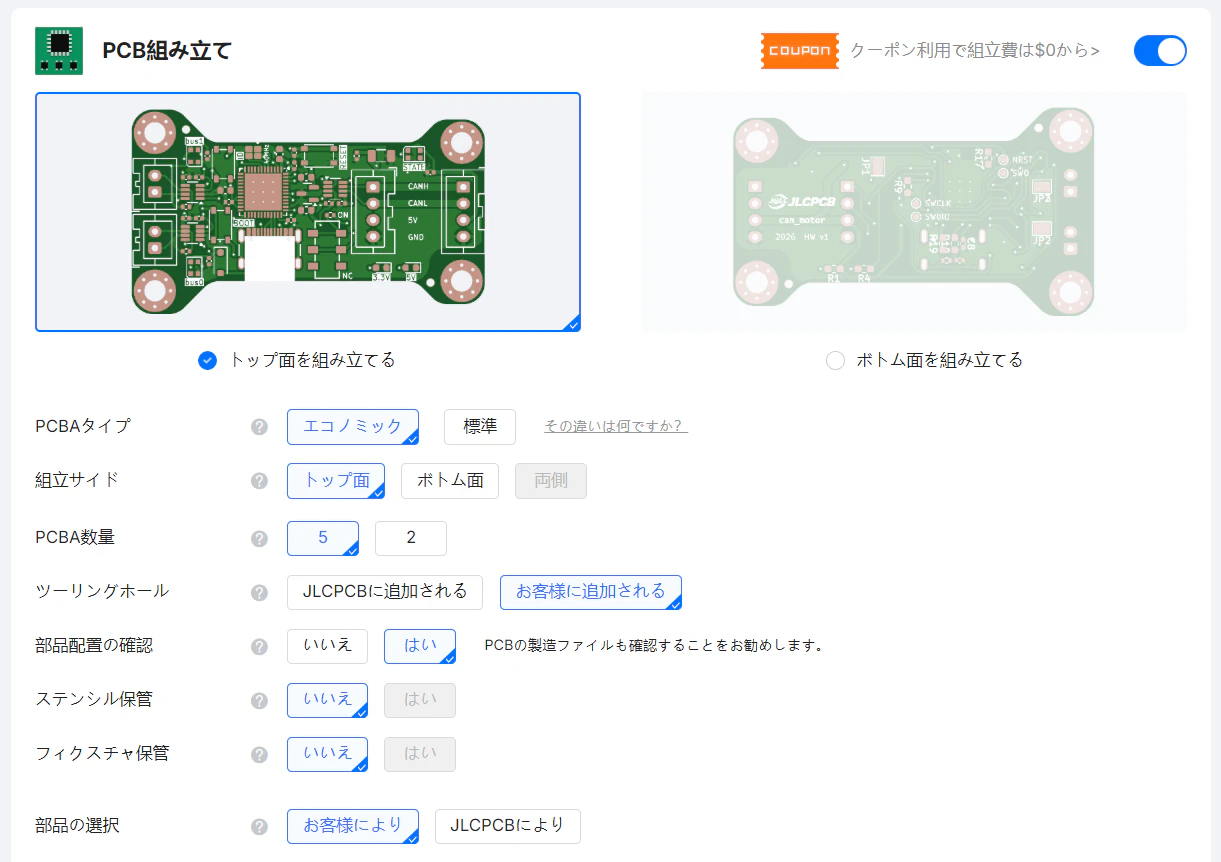Click the orange COUPON badge icon

799,51
